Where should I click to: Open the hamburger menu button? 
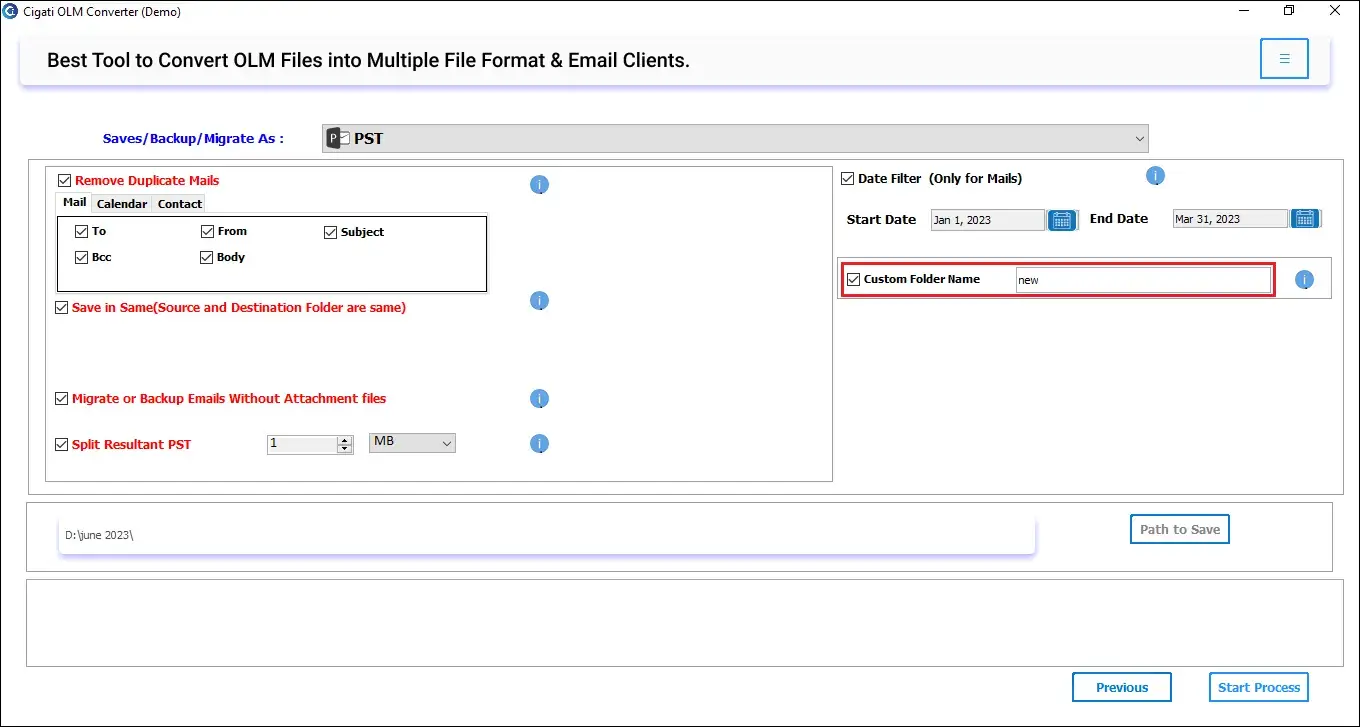1285,59
